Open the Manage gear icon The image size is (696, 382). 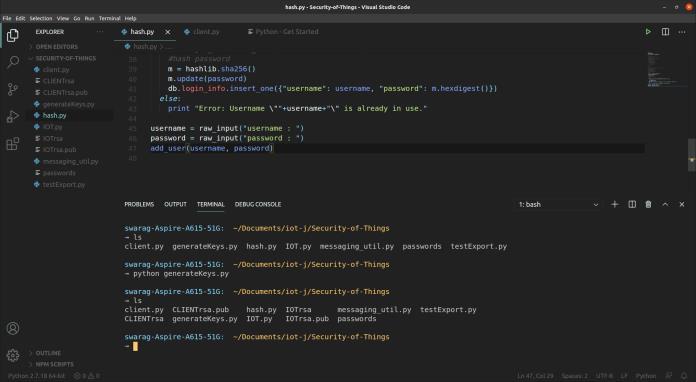[12, 355]
